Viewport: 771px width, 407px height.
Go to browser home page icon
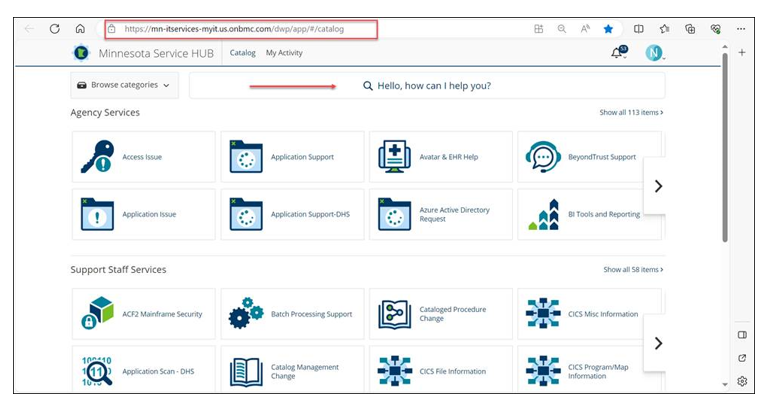point(80,29)
